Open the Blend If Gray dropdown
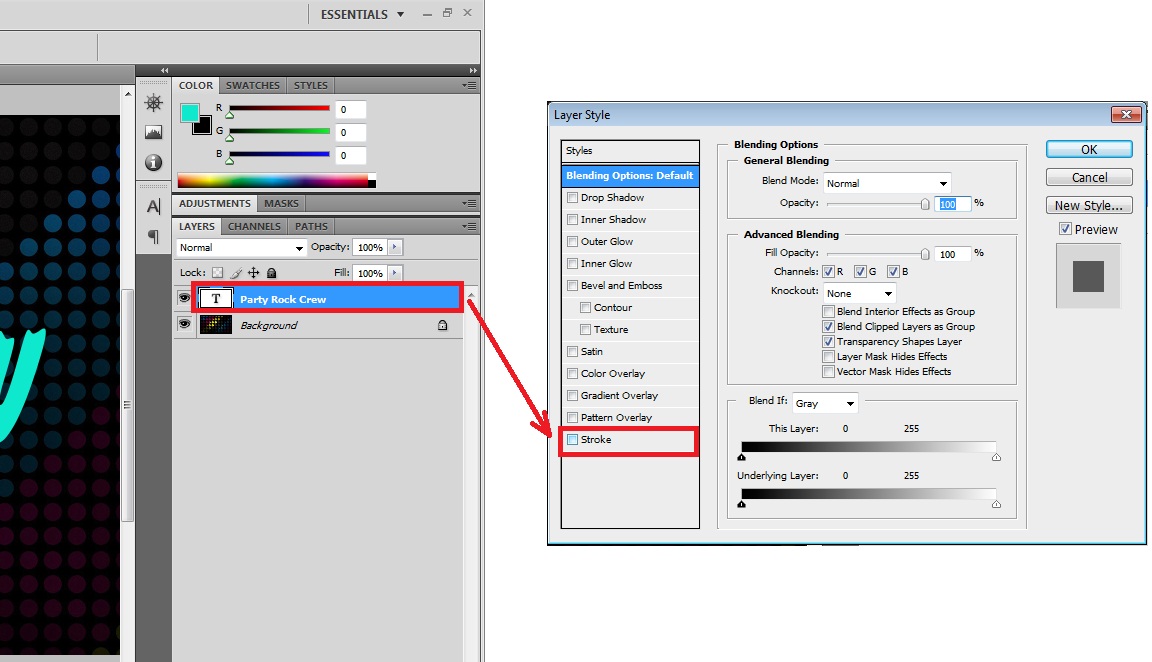The image size is (1152, 662). tap(825, 403)
